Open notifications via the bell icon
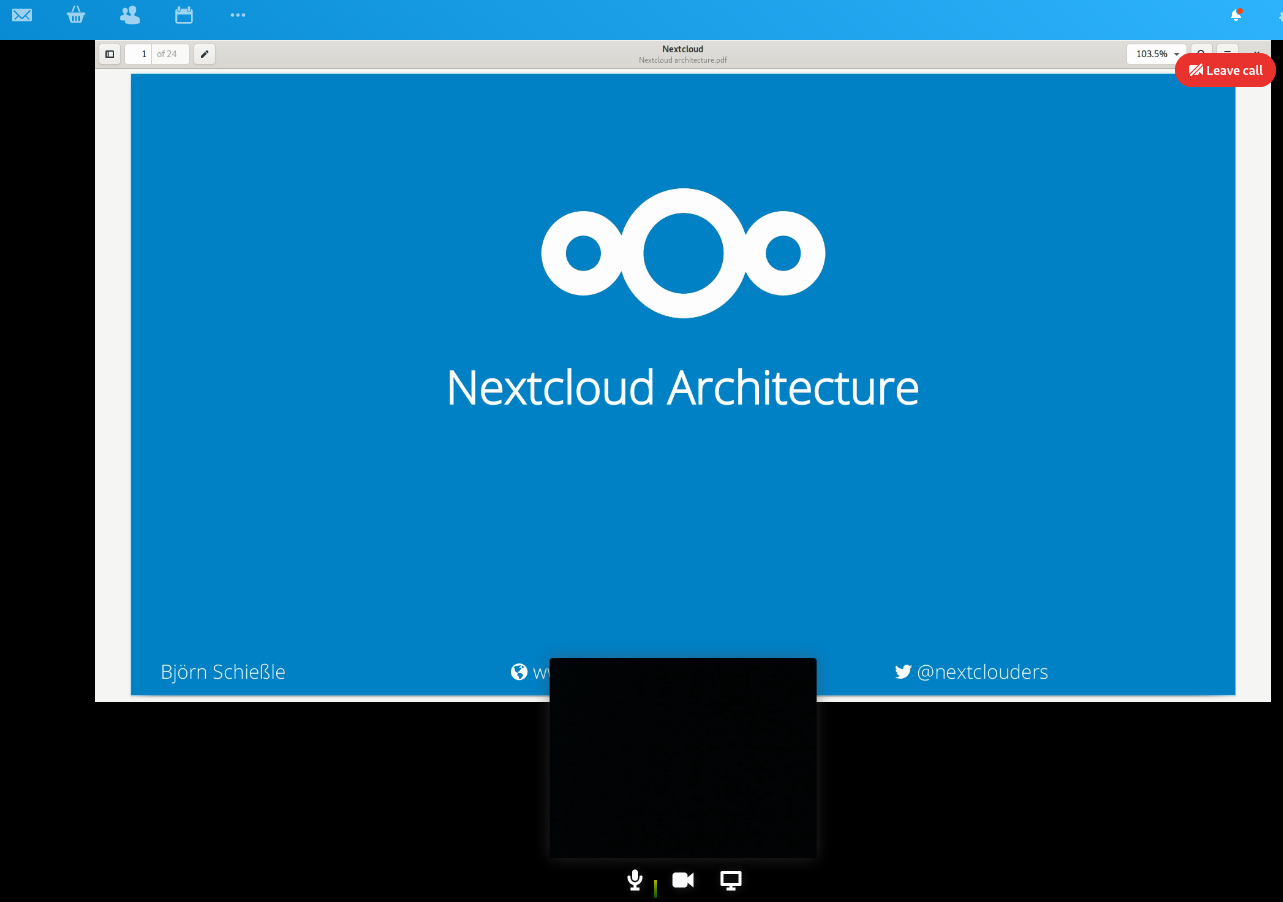1283x902 pixels. pyautogui.click(x=1236, y=16)
